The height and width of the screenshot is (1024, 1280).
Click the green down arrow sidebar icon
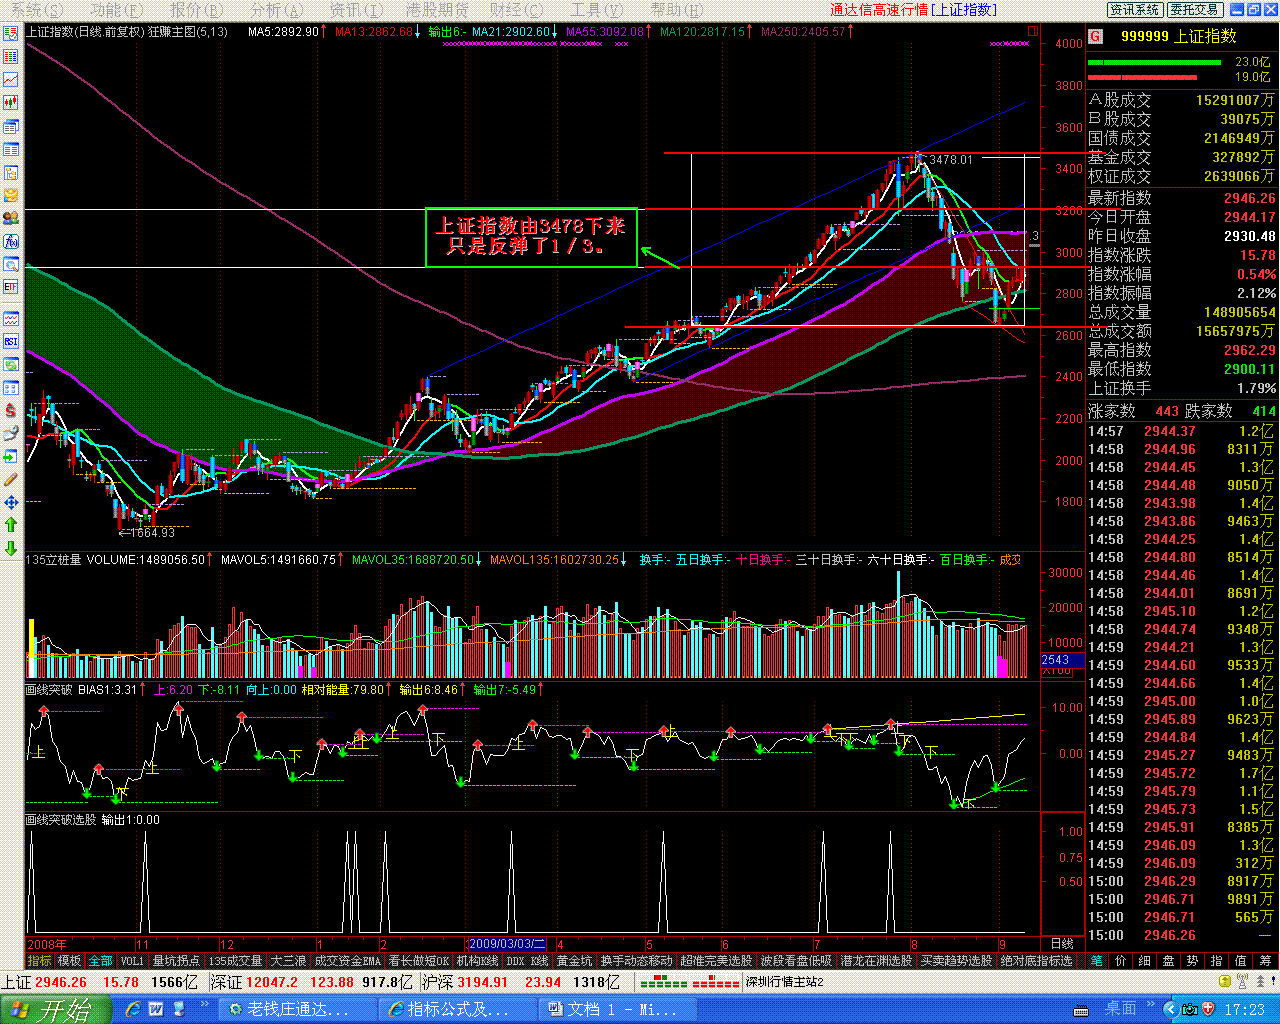click(11, 548)
